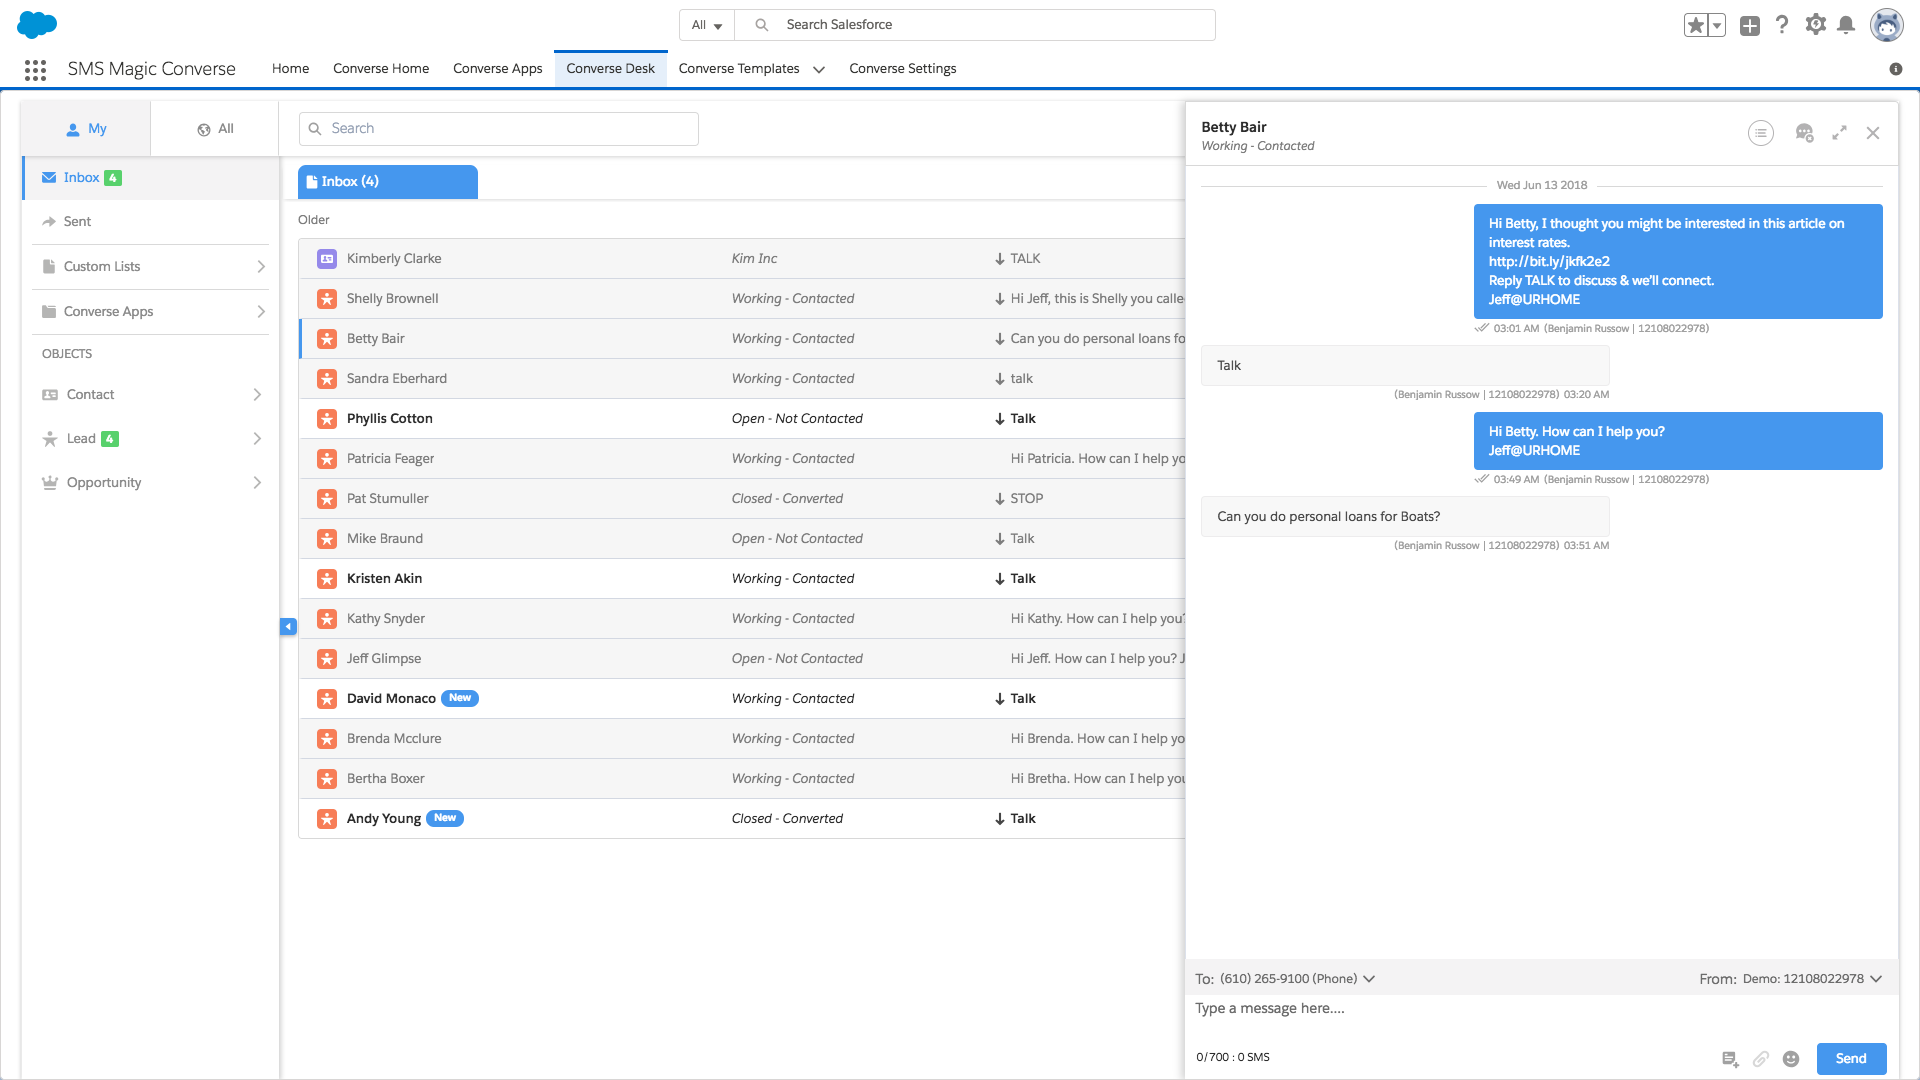Switch to the My conversations view
The height and width of the screenshot is (1080, 1920).
point(86,129)
